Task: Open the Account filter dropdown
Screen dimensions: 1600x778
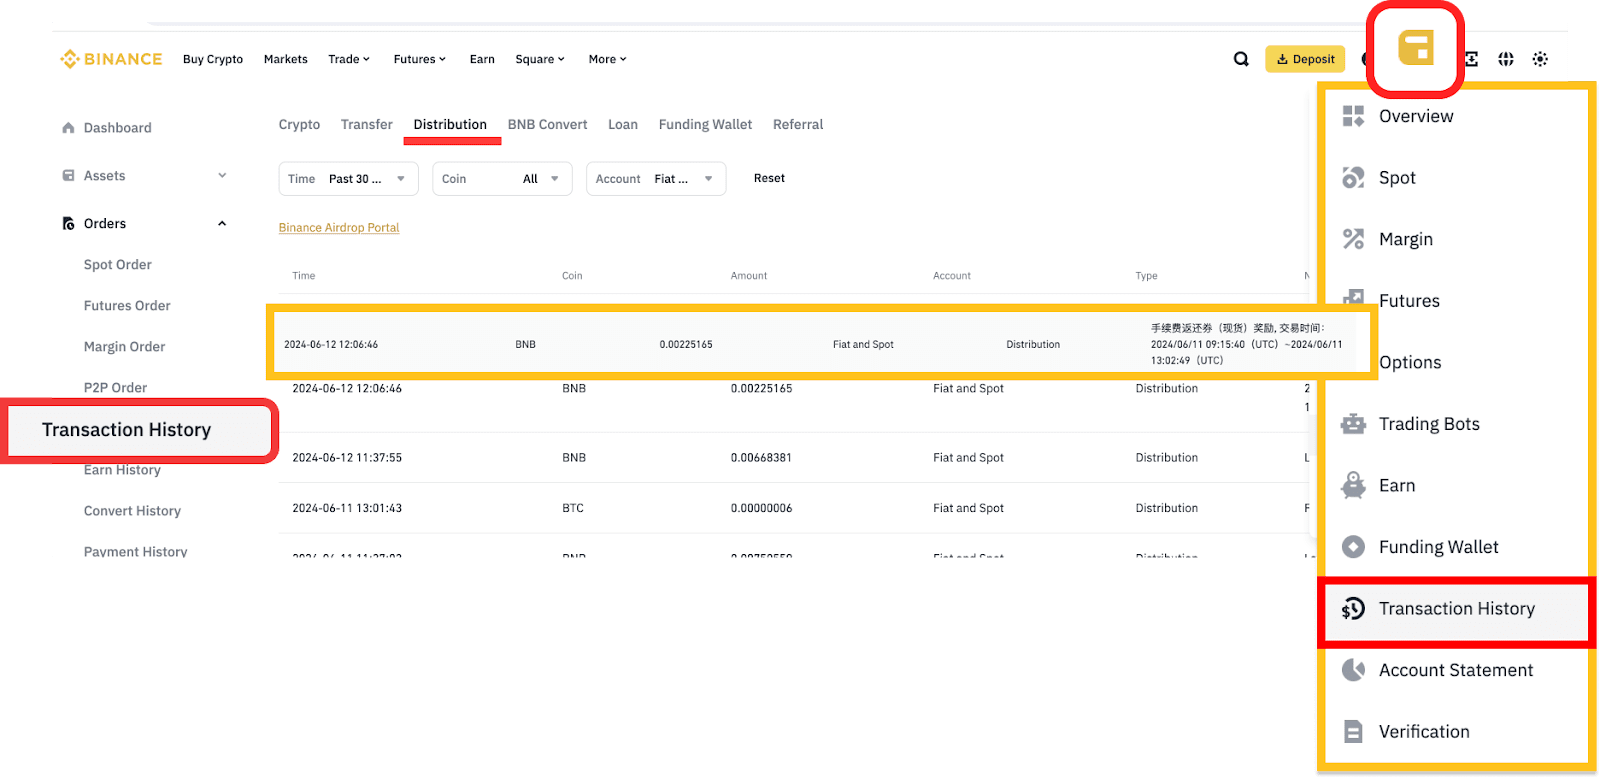Action: click(656, 179)
